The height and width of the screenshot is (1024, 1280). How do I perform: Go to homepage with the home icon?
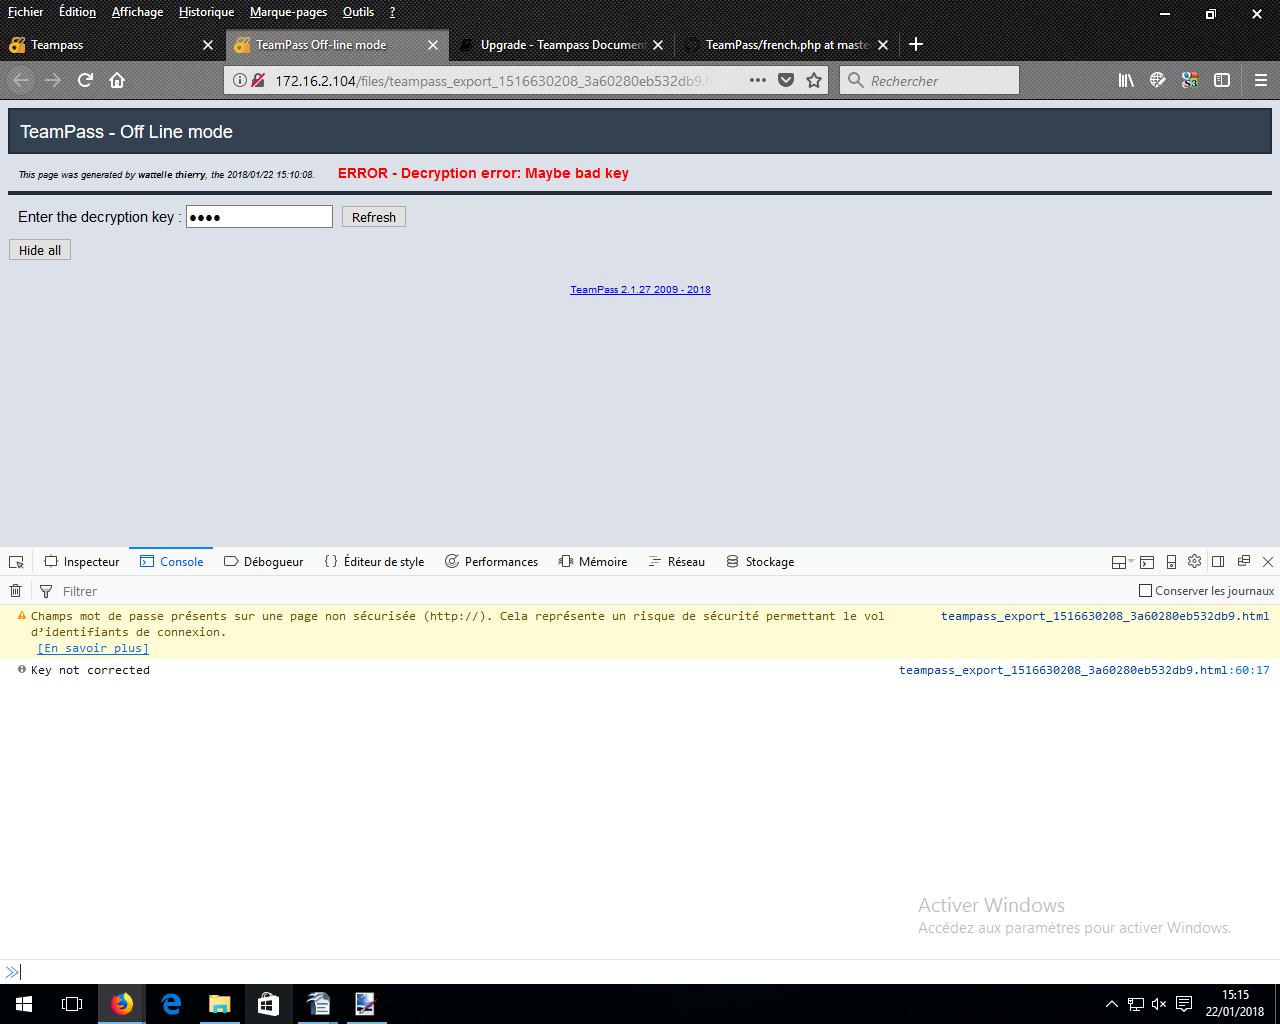pyautogui.click(x=117, y=80)
